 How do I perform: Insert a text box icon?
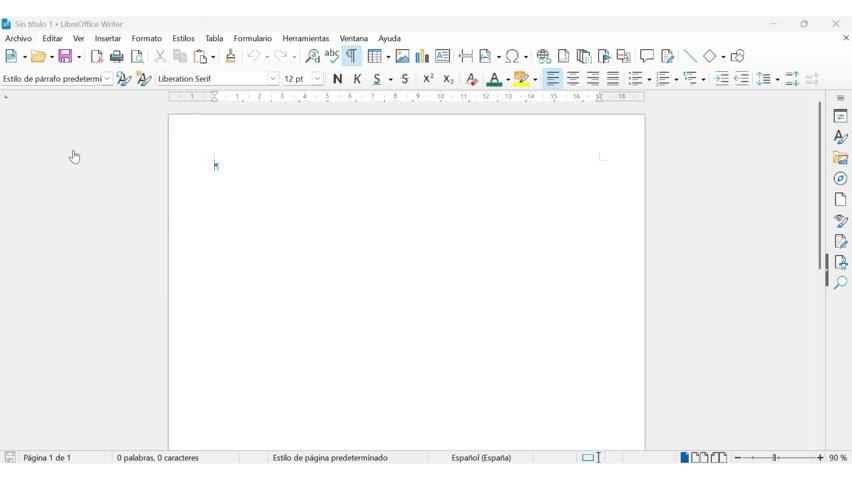pyautogui.click(x=442, y=56)
